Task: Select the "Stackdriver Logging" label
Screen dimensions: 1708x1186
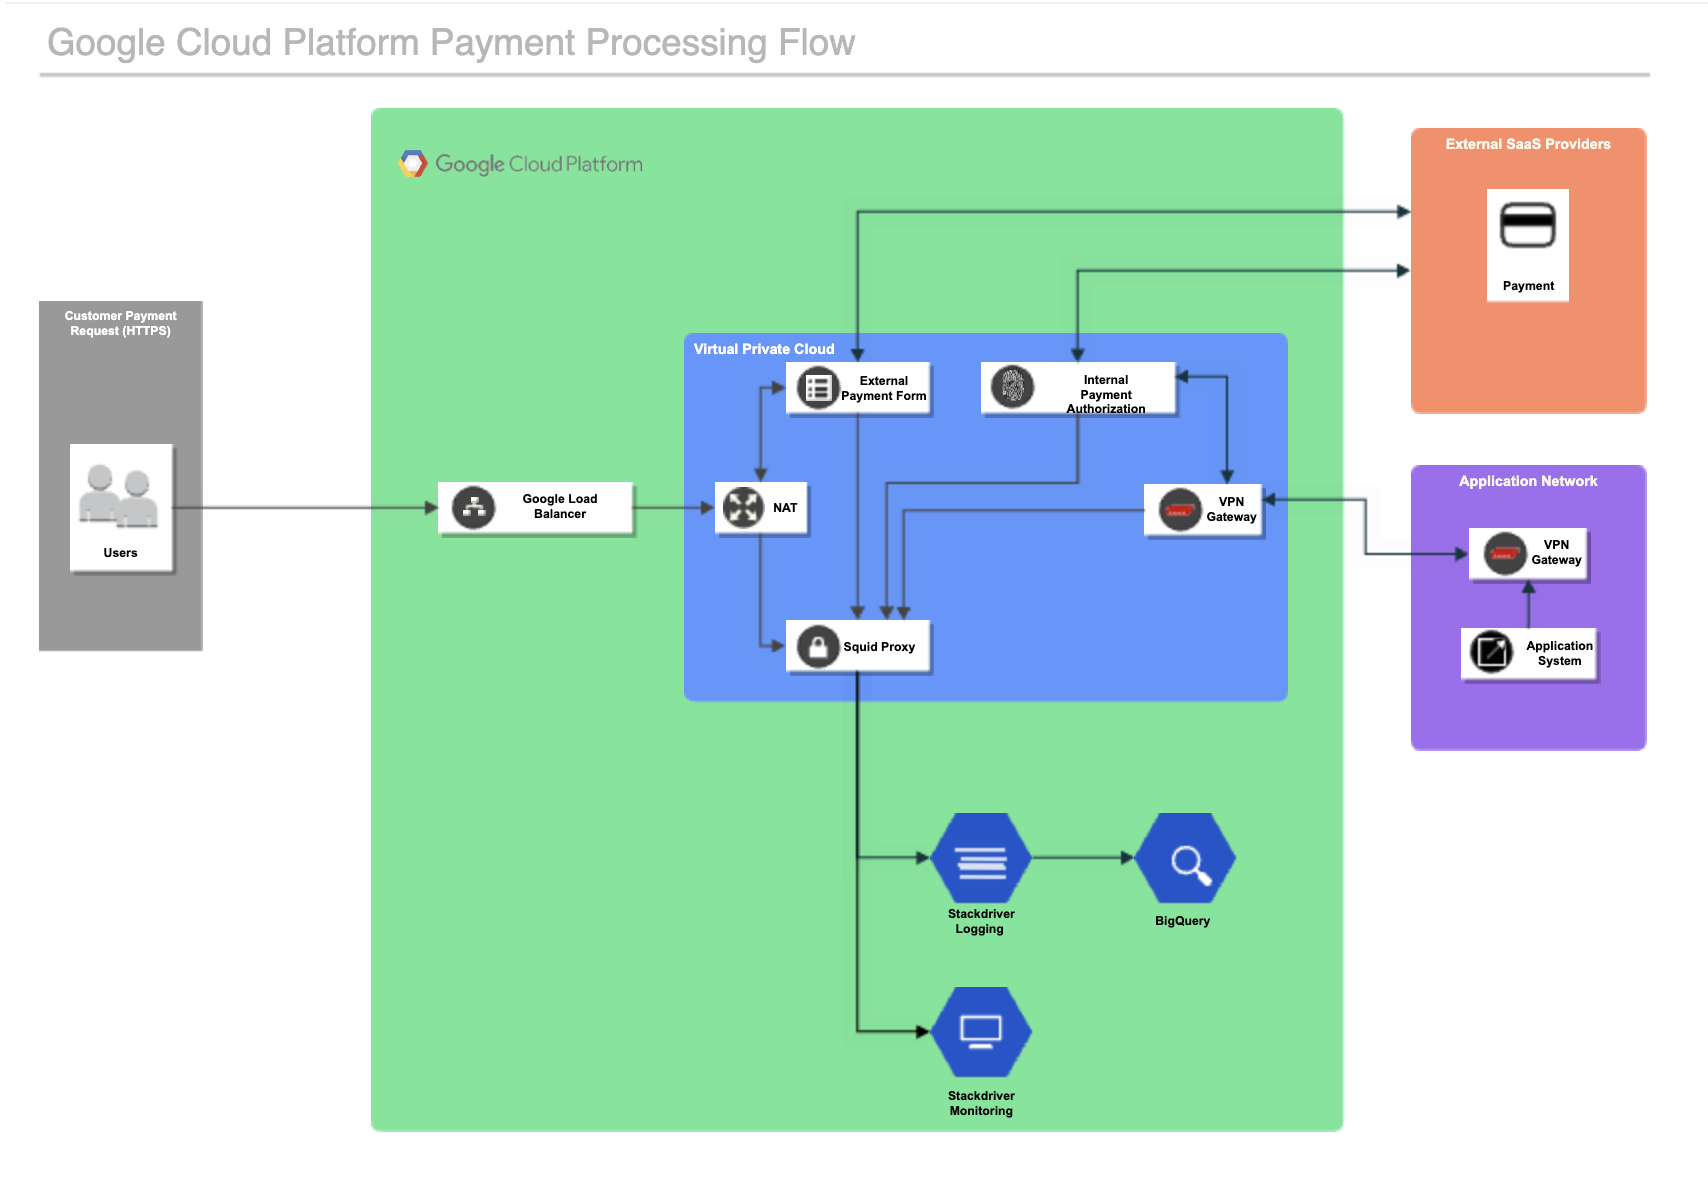Action: 981,921
